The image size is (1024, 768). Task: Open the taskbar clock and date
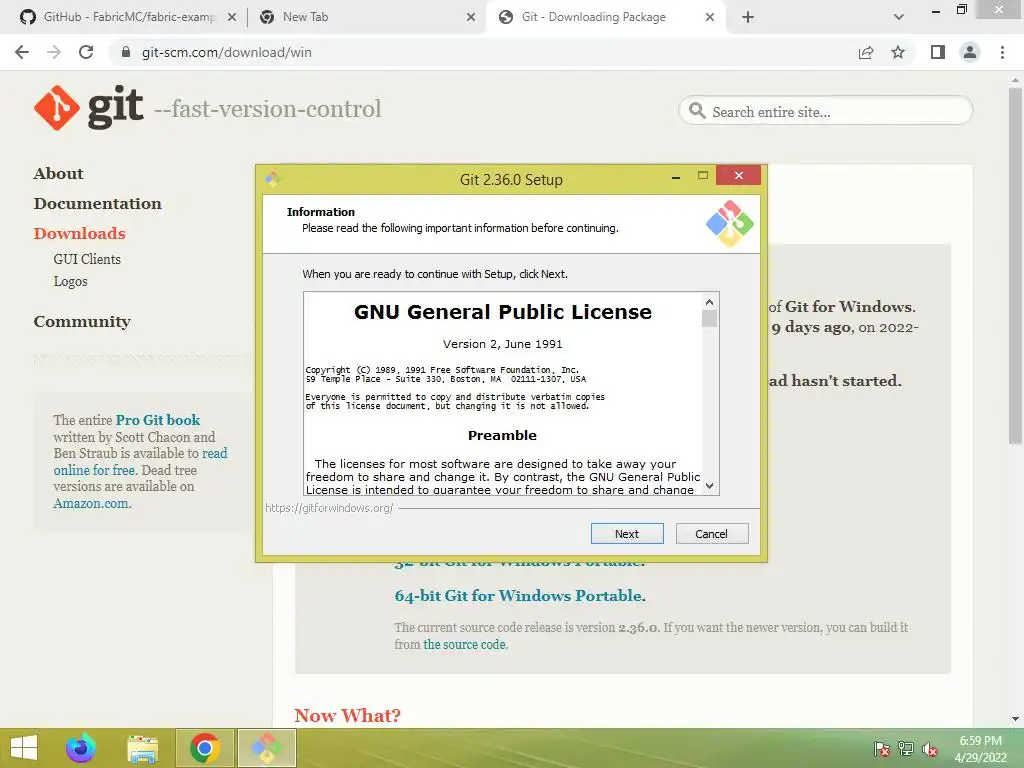980,749
